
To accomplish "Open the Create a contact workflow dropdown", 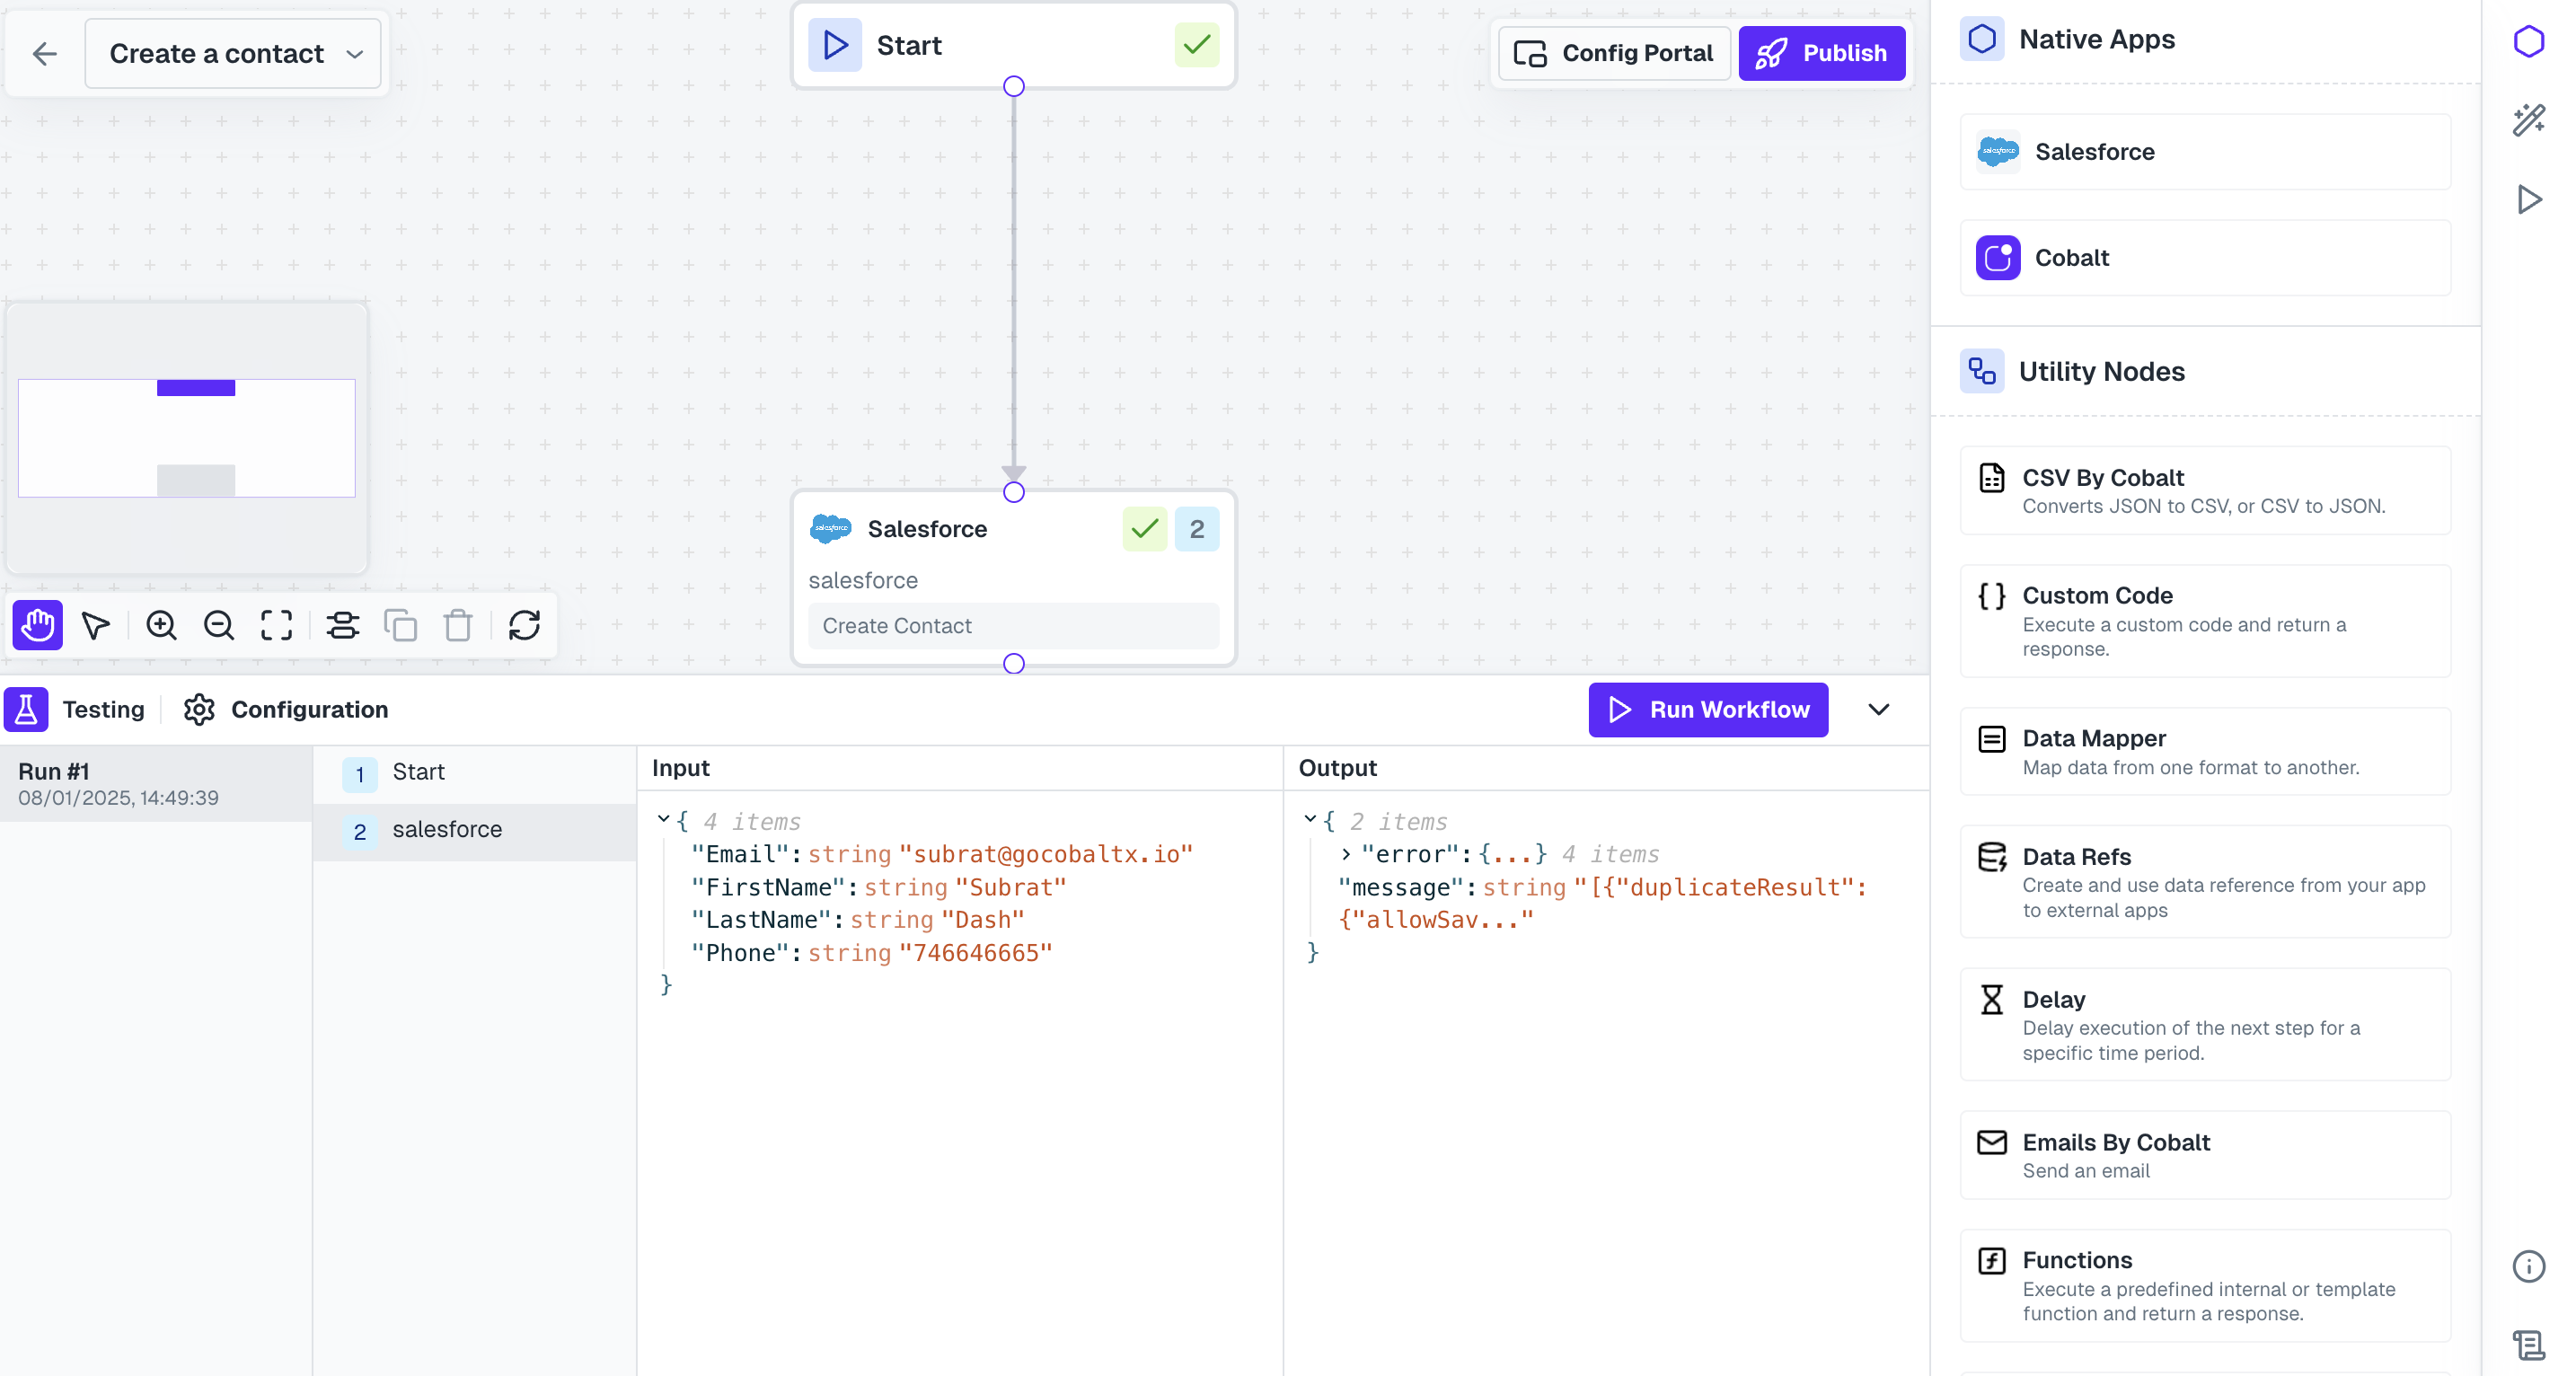I will point(233,53).
